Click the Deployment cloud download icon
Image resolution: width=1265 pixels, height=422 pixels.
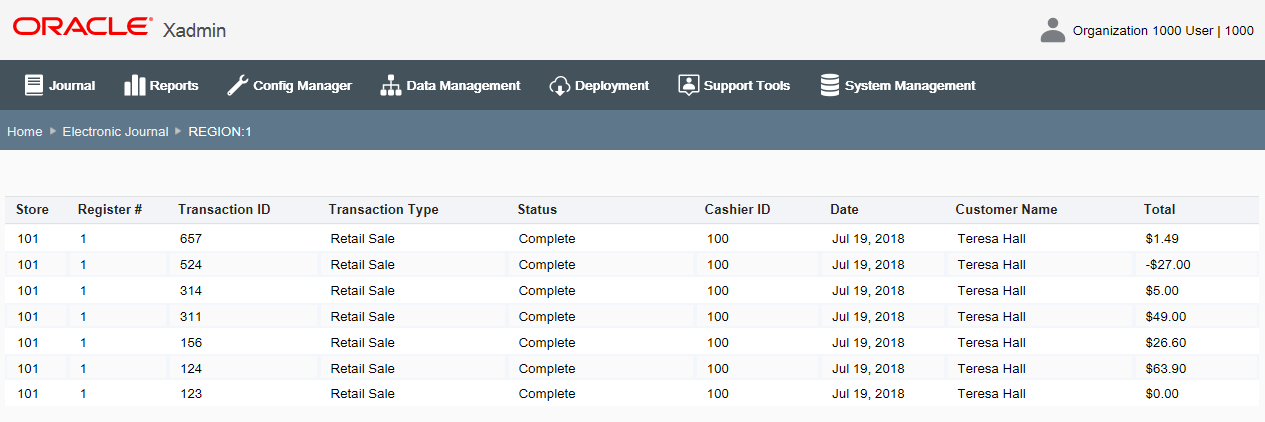click(x=559, y=85)
